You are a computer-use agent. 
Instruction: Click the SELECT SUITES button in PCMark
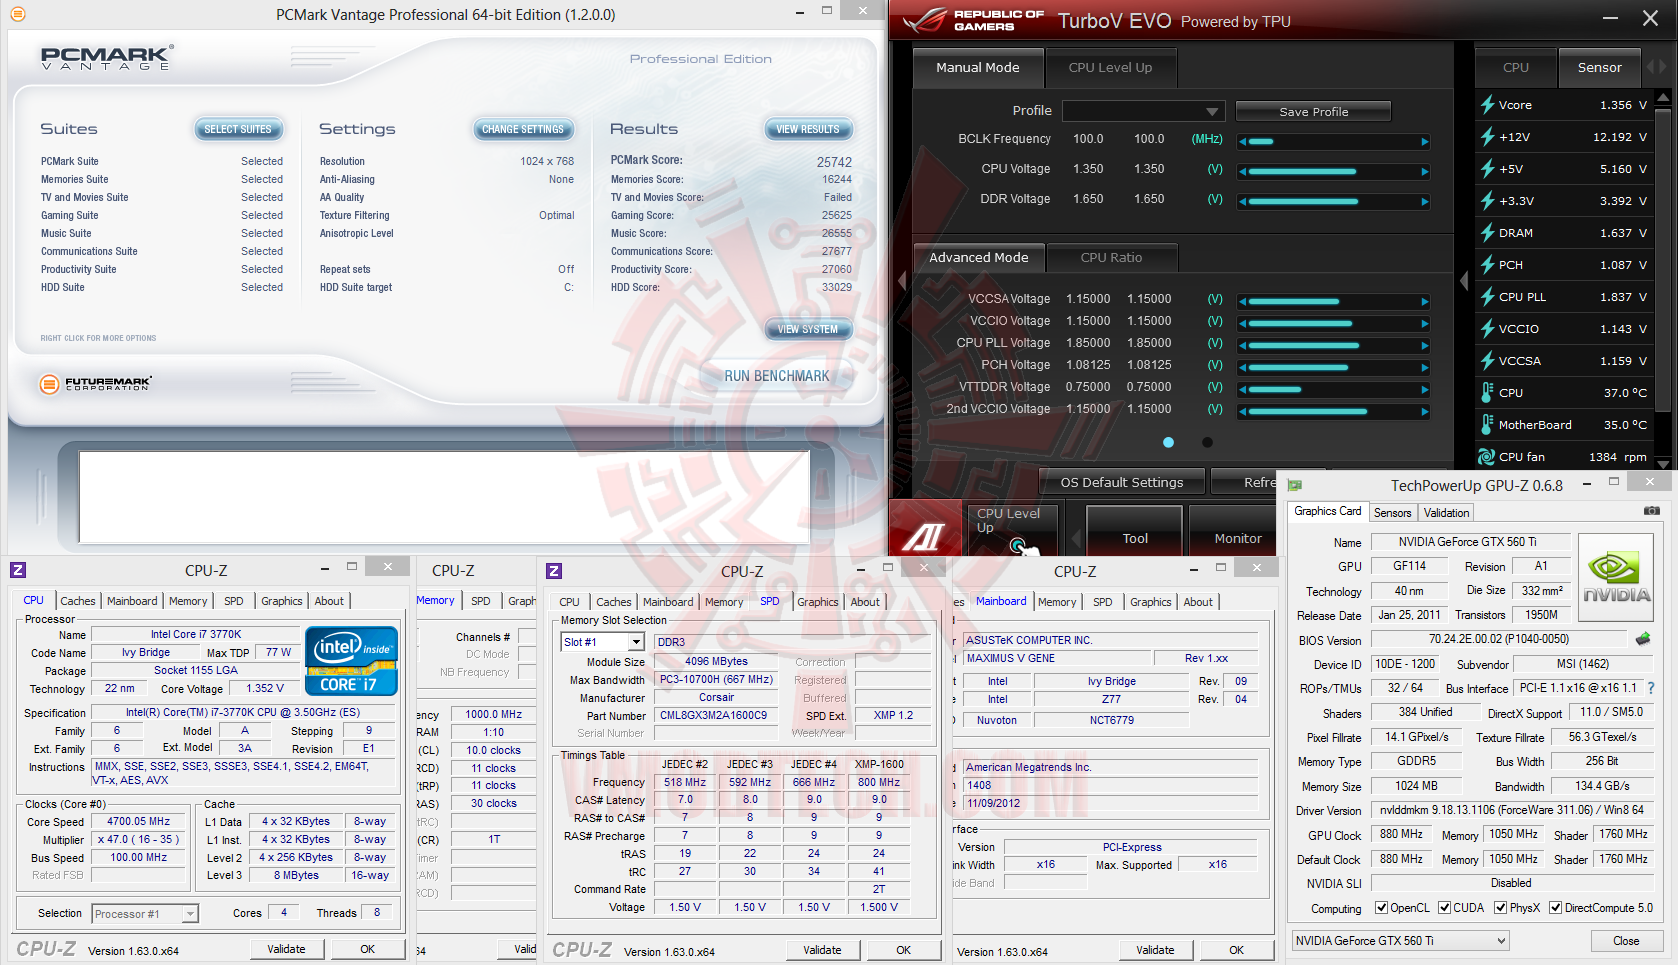tap(238, 129)
